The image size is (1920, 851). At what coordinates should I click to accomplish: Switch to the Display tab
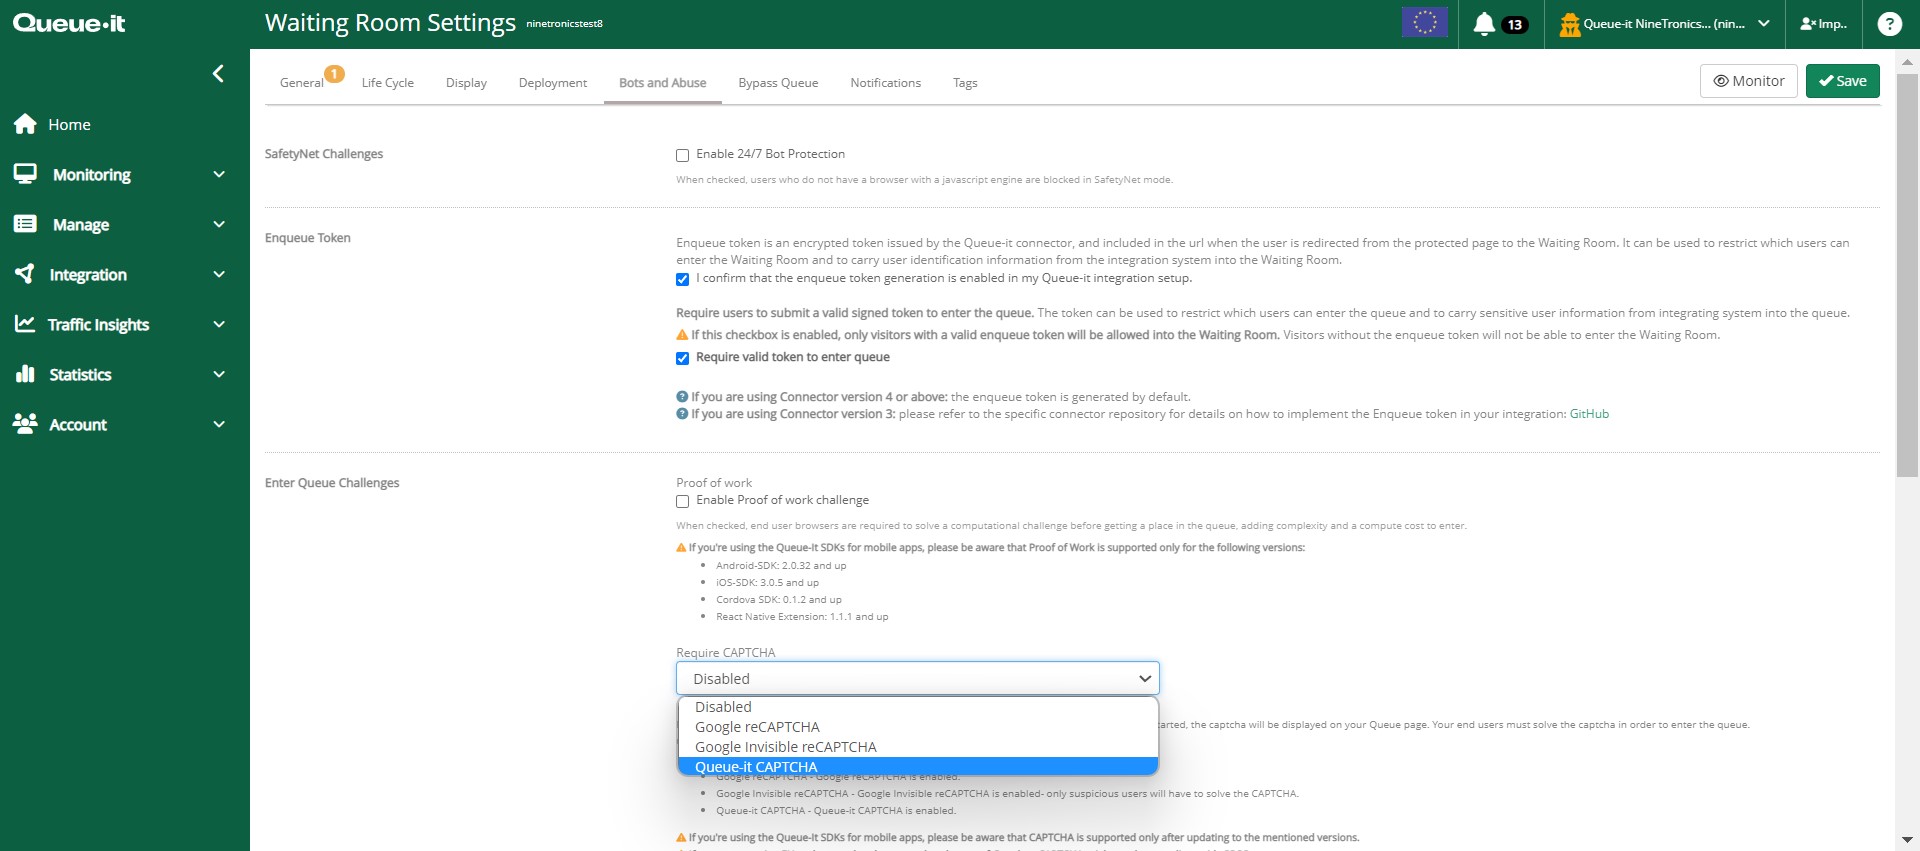point(466,83)
